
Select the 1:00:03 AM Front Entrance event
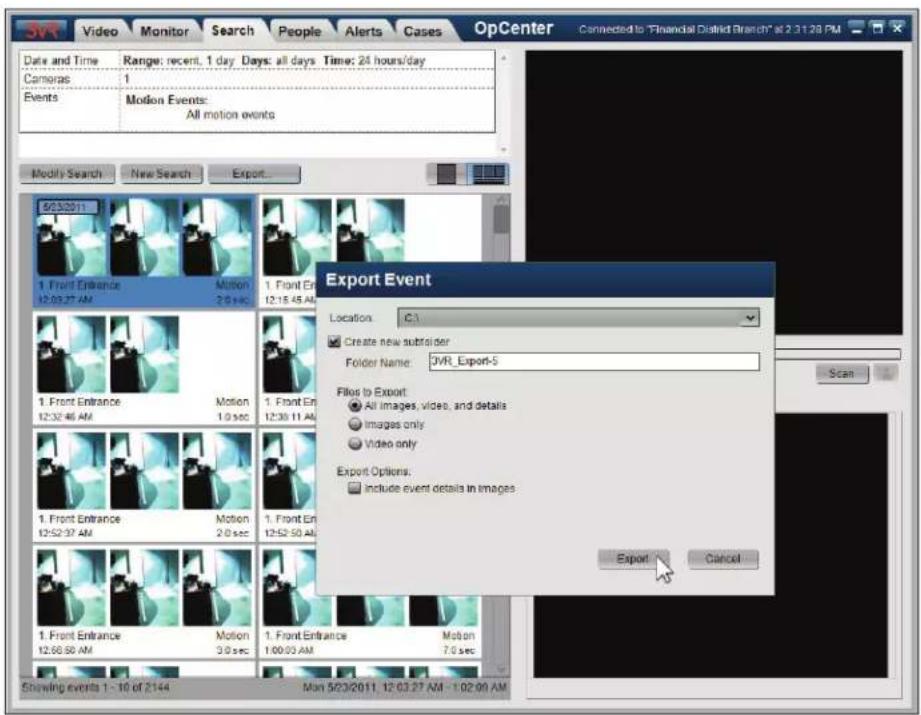point(370,627)
